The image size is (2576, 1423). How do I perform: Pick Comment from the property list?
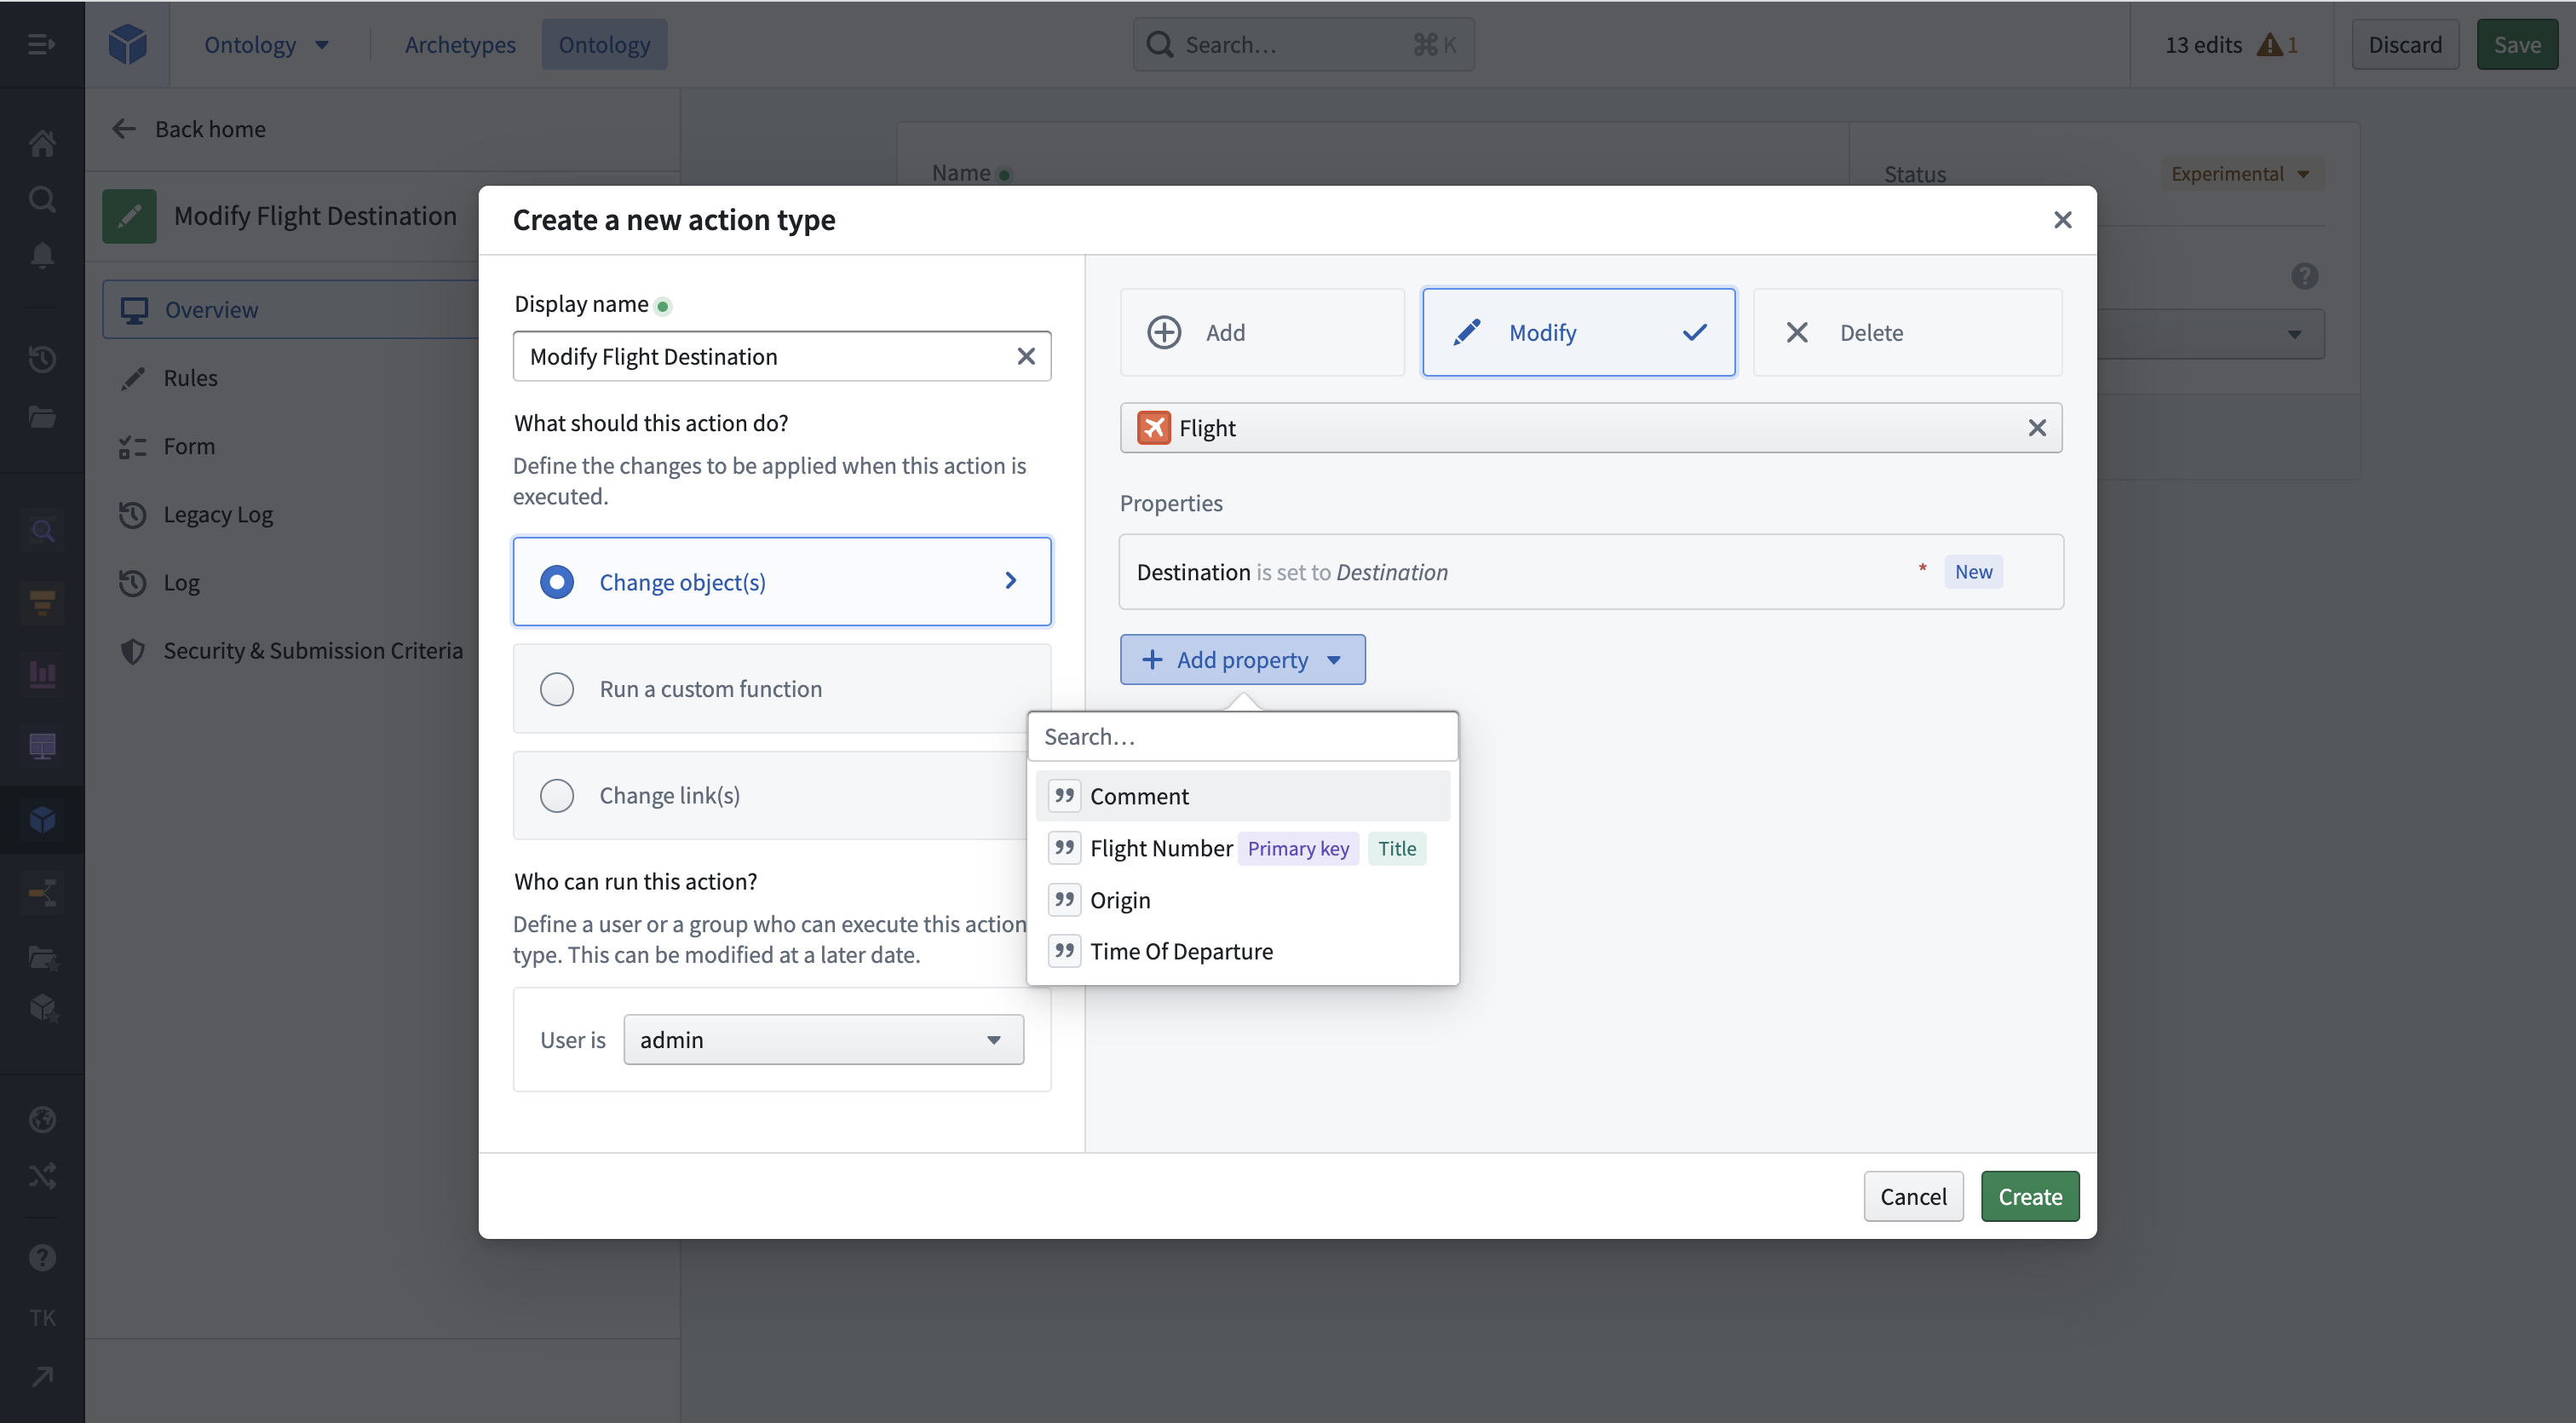click(x=1242, y=796)
